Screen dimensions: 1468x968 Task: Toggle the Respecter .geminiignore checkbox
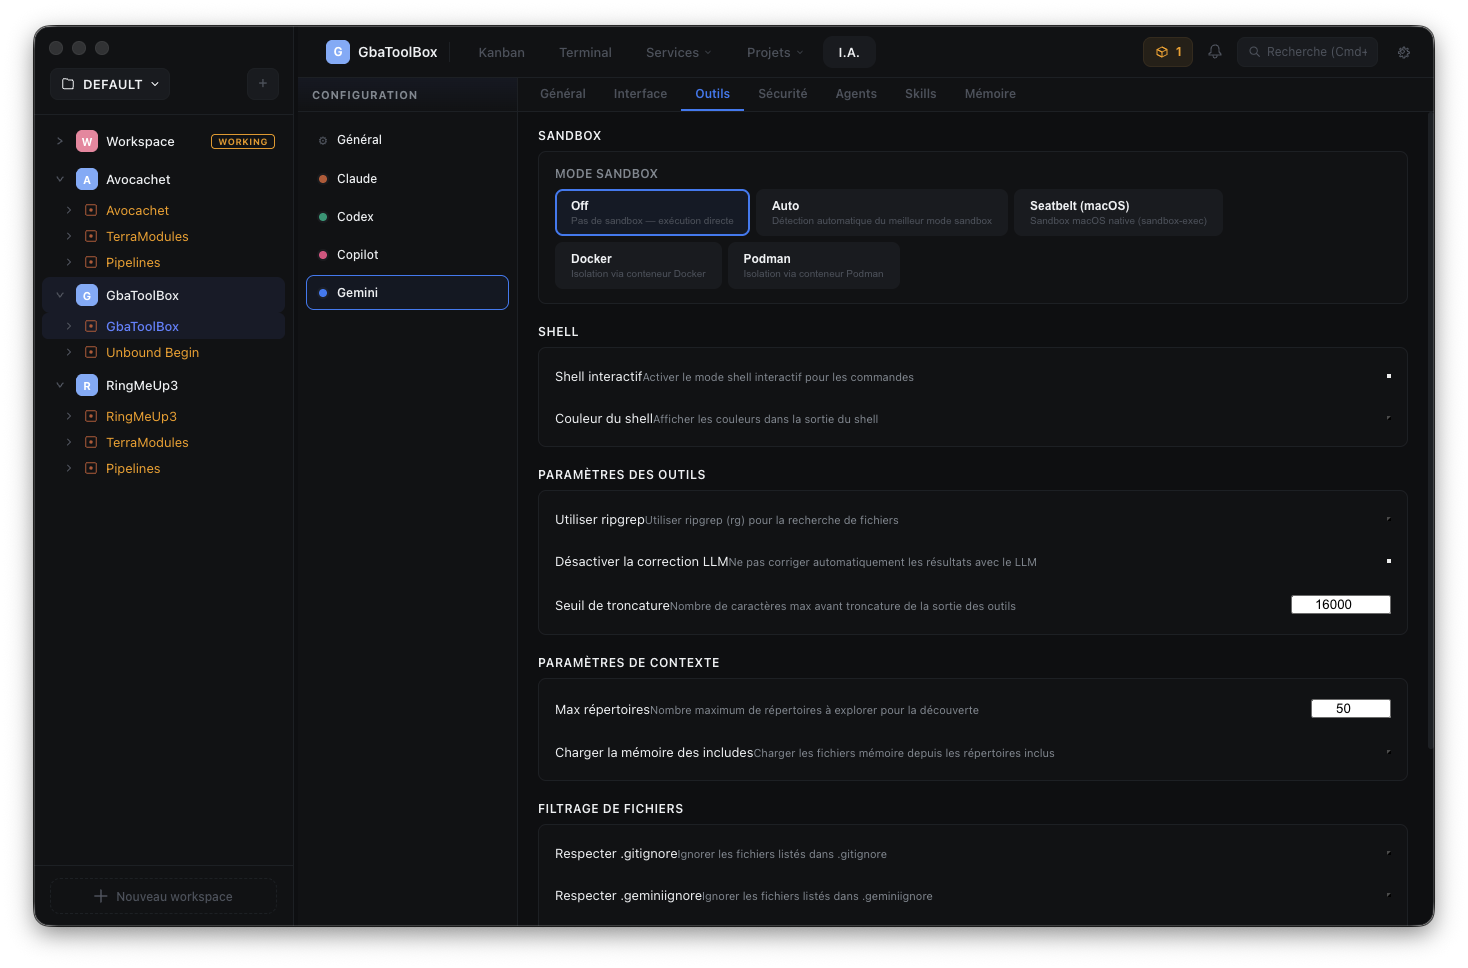click(1389, 895)
